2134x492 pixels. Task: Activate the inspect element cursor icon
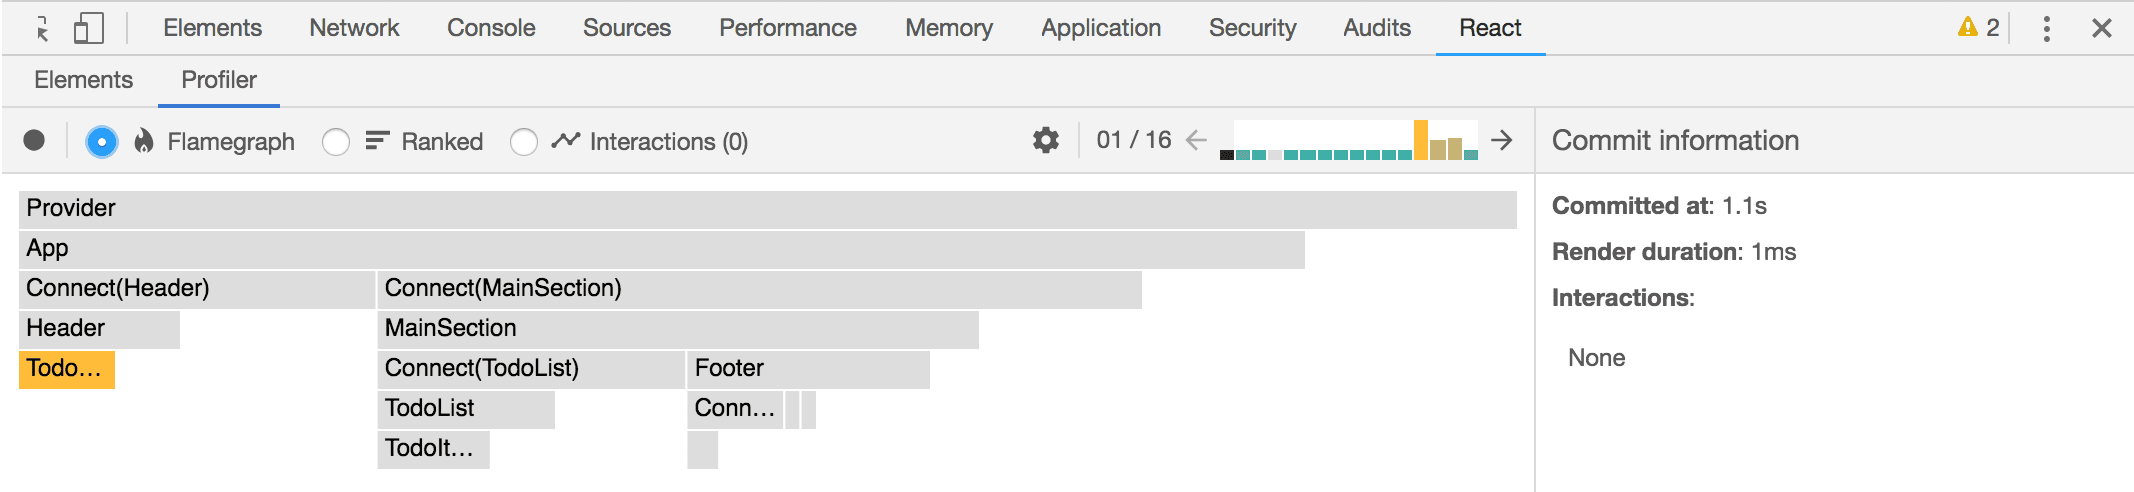point(42,28)
